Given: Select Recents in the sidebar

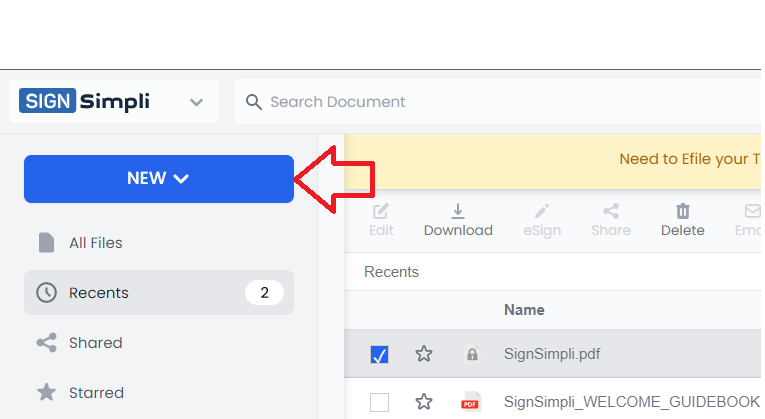Looking at the screenshot, I should [x=98, y=293].
